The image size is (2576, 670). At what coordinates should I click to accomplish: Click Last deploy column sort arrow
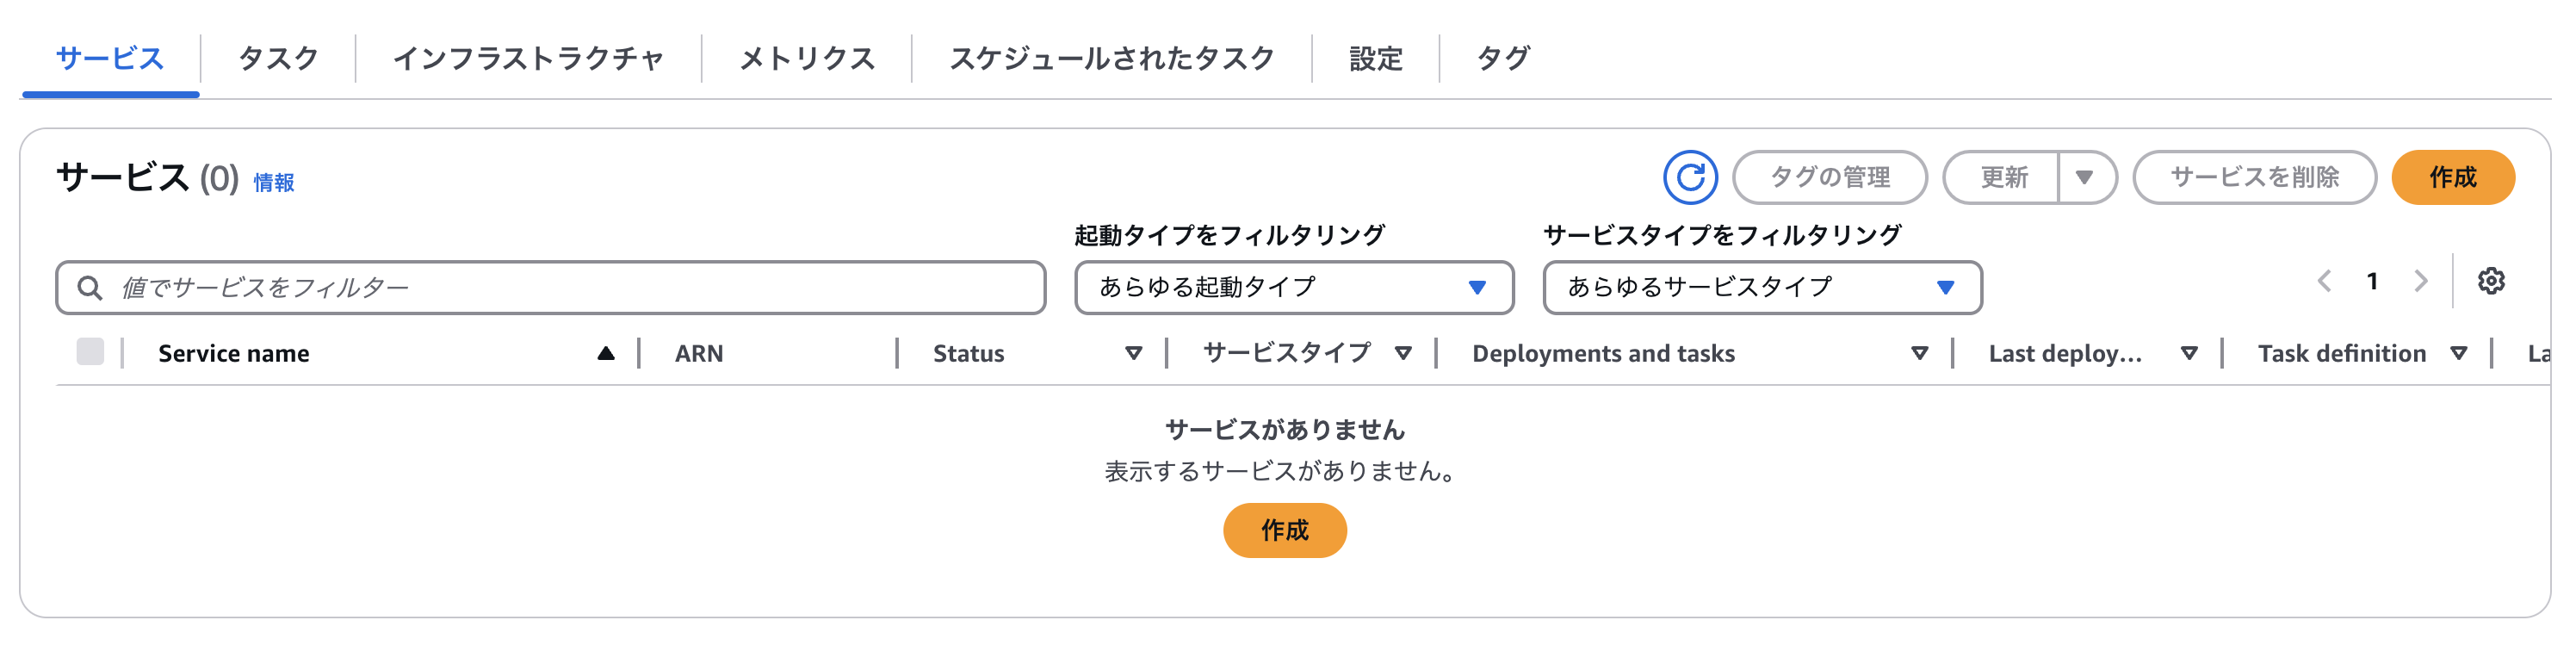coord(2189,354)
